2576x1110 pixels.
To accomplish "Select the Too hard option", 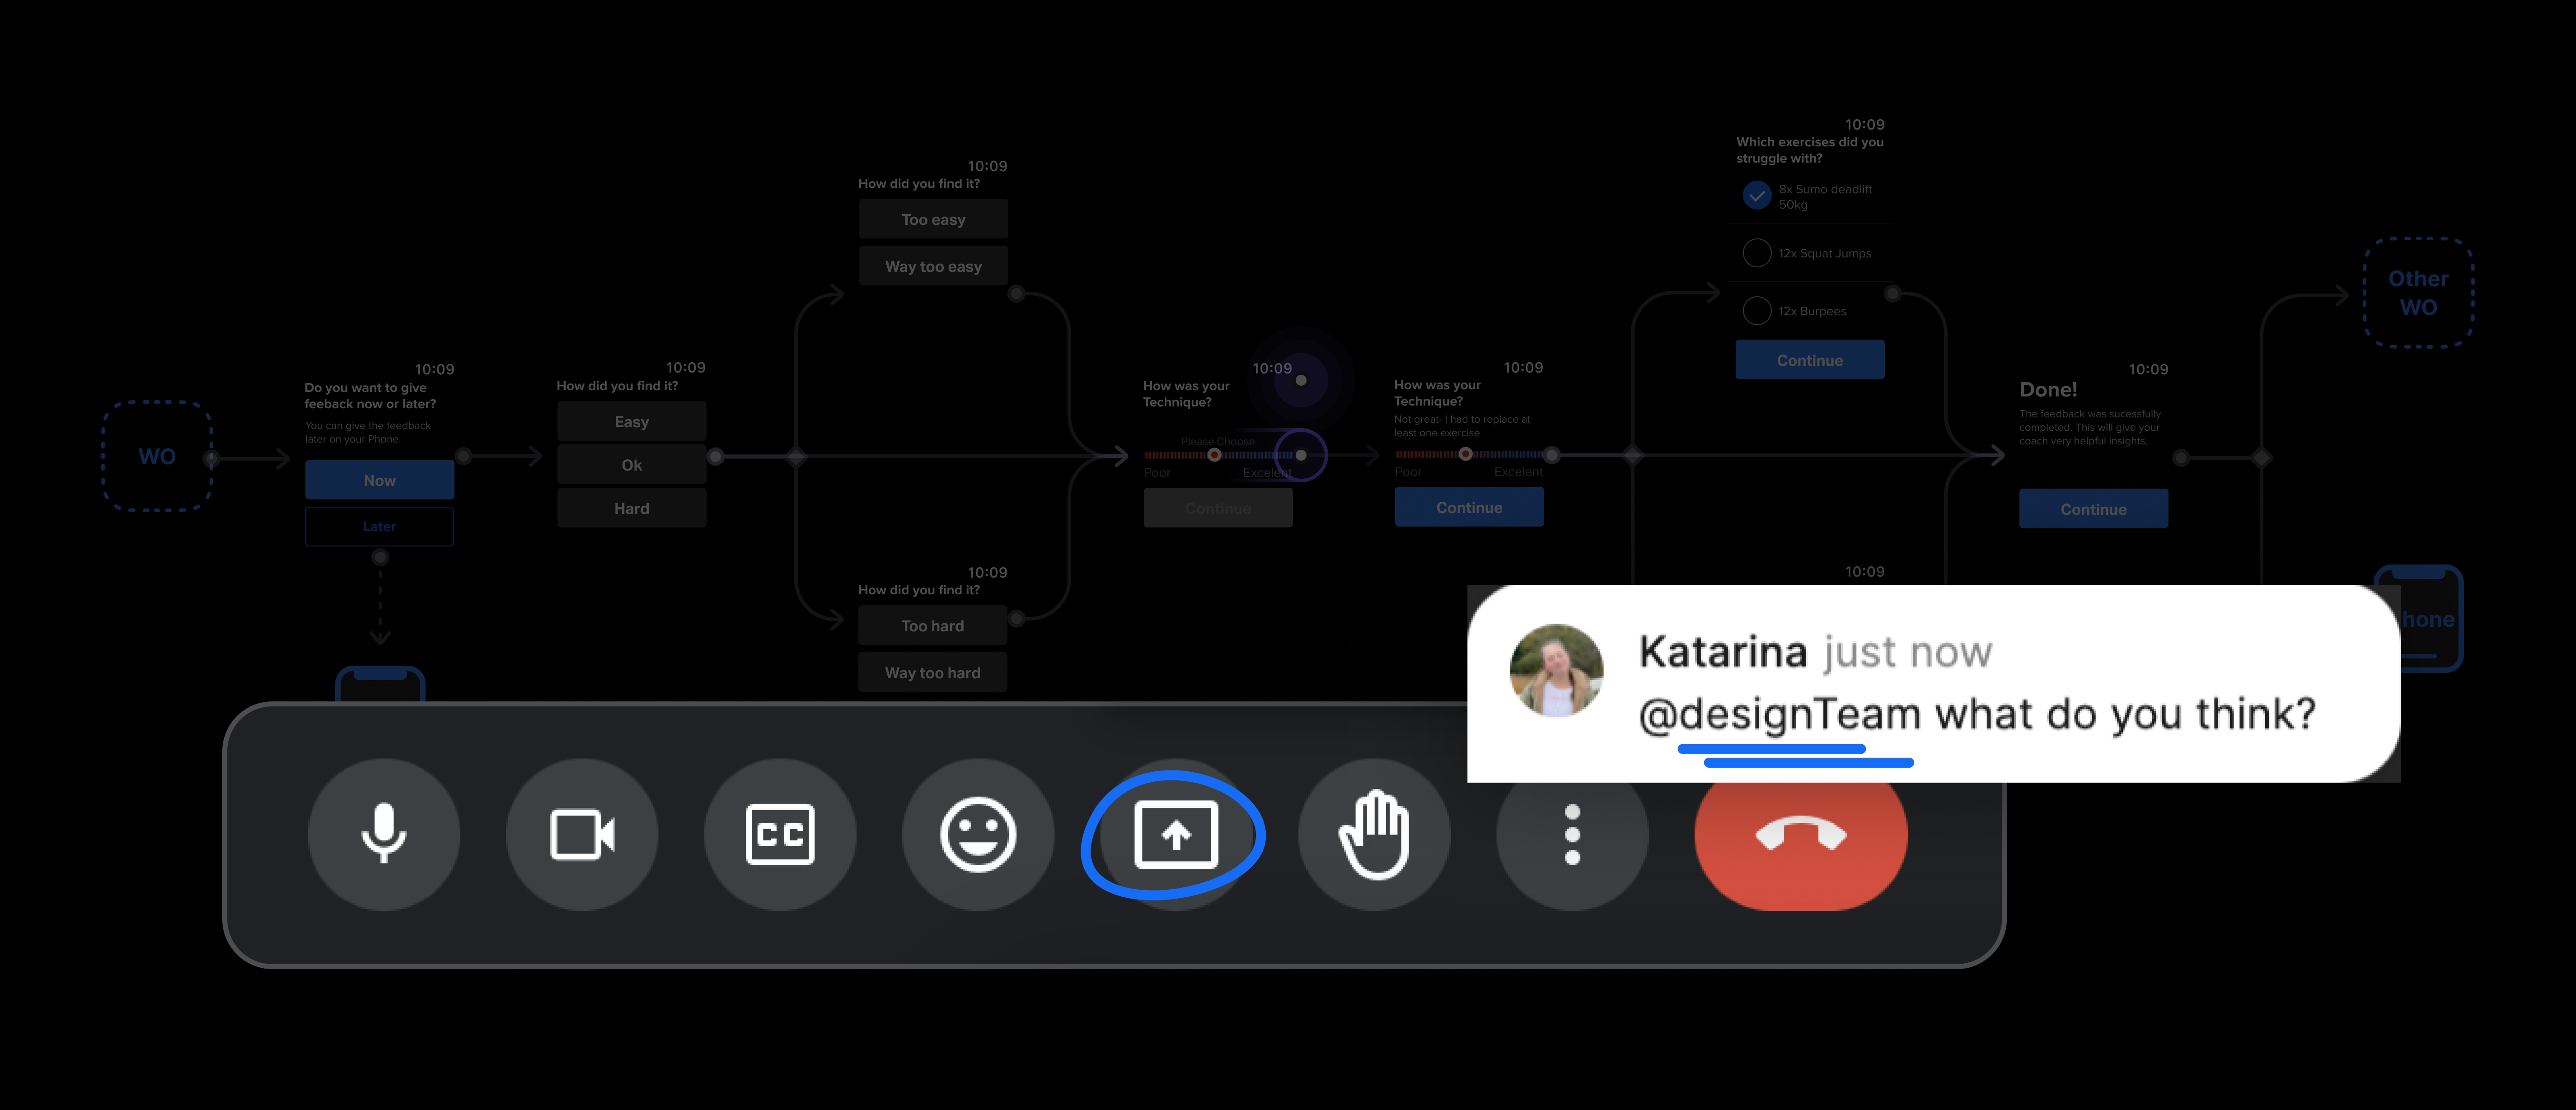I will (x=932, y=625).
